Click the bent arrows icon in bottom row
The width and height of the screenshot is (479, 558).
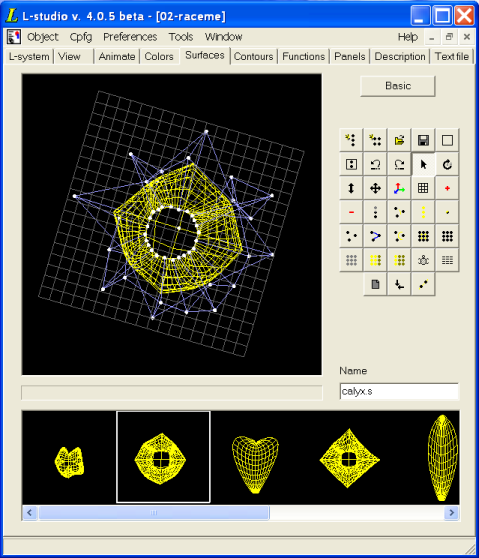coord(399,284)
